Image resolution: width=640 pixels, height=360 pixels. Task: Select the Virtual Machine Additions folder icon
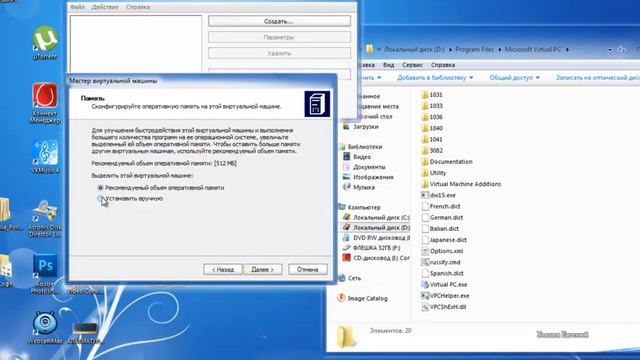click(x=425, y=184)
